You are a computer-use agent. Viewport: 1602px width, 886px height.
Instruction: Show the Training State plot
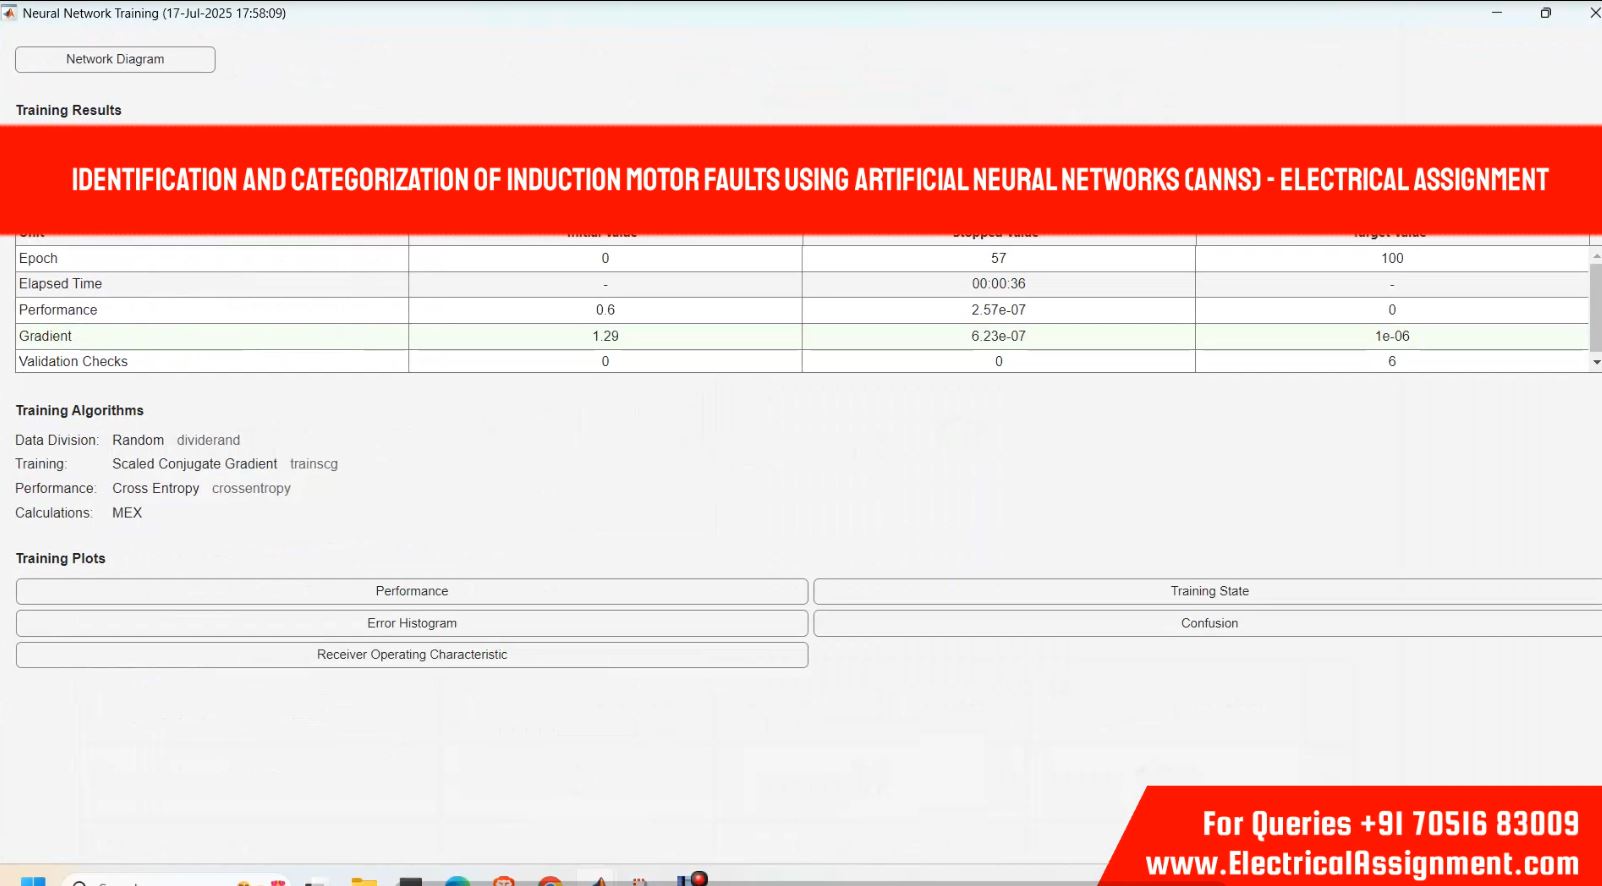coord(1208,591)
